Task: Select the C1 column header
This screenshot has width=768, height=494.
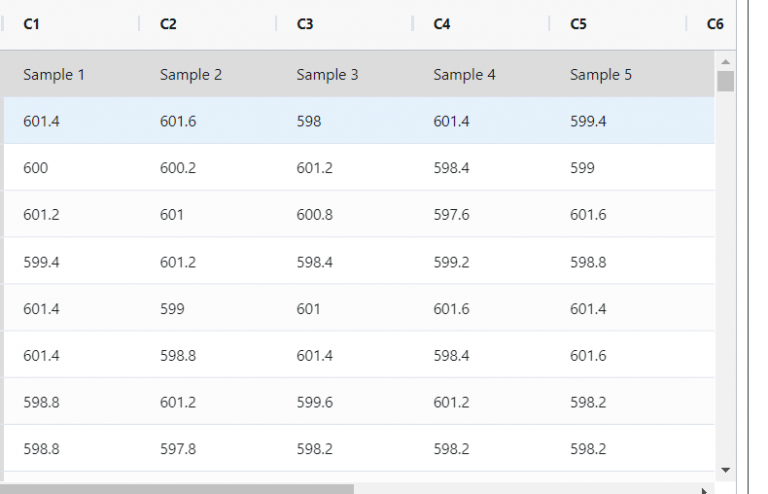Action: 32,24
